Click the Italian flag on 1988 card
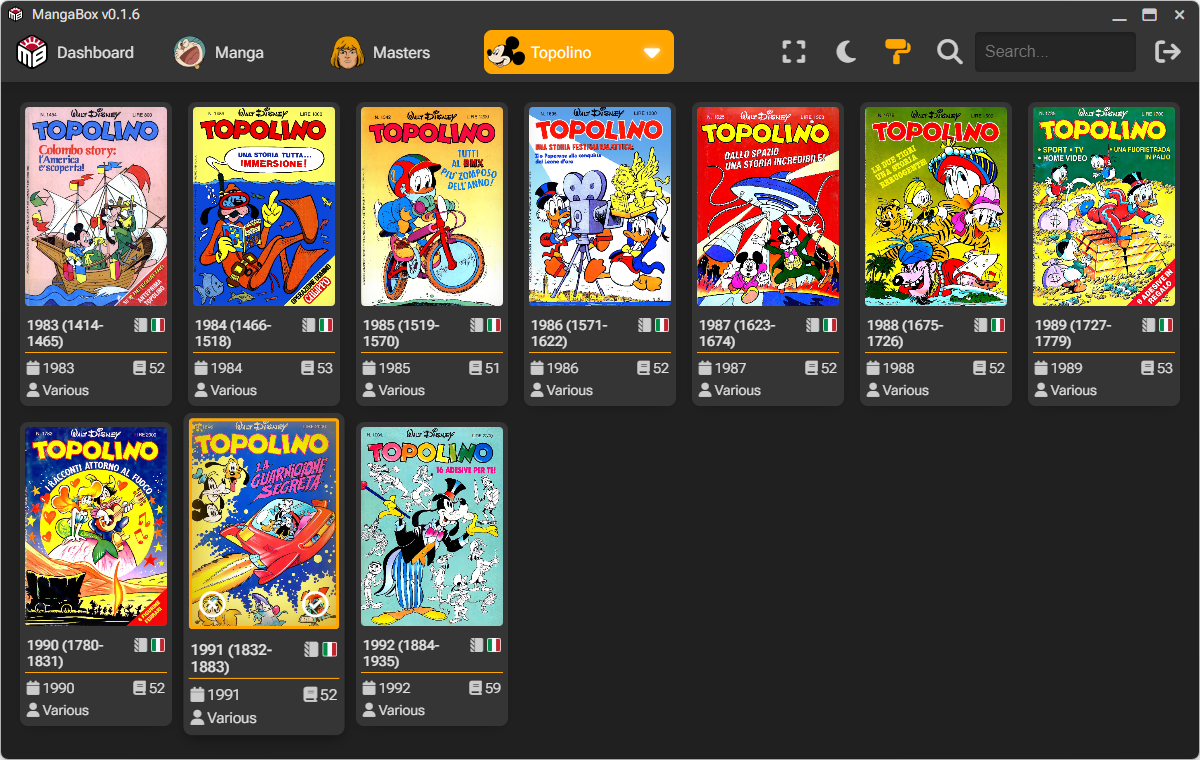The height and width of the screenshot is (760, 1200). [998, 325]
